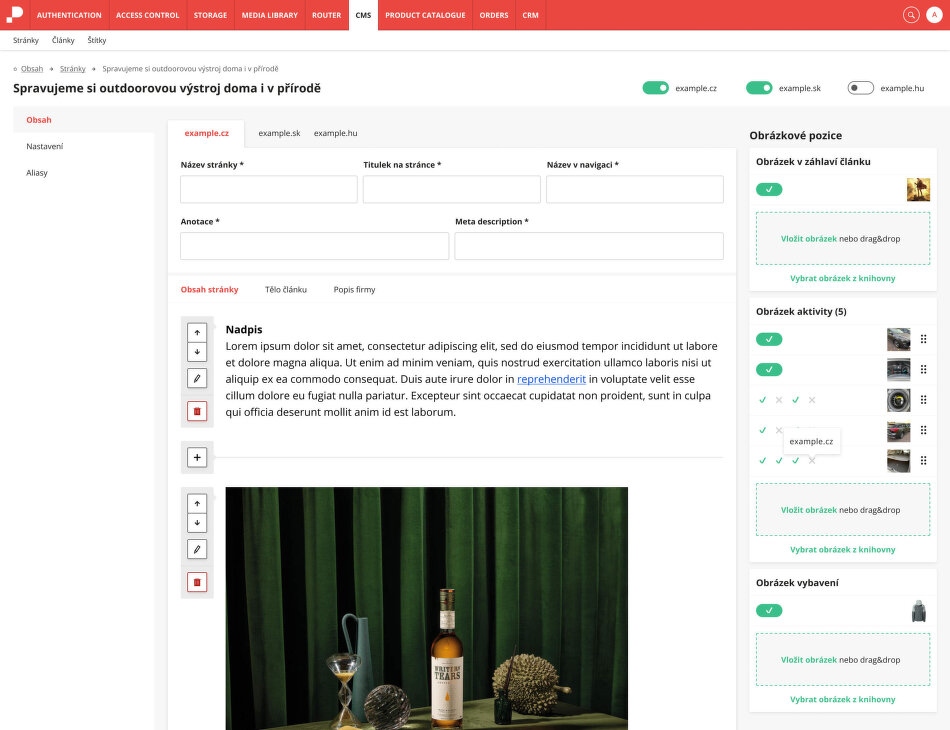Switch to example.hu language tab

[336, 133]
